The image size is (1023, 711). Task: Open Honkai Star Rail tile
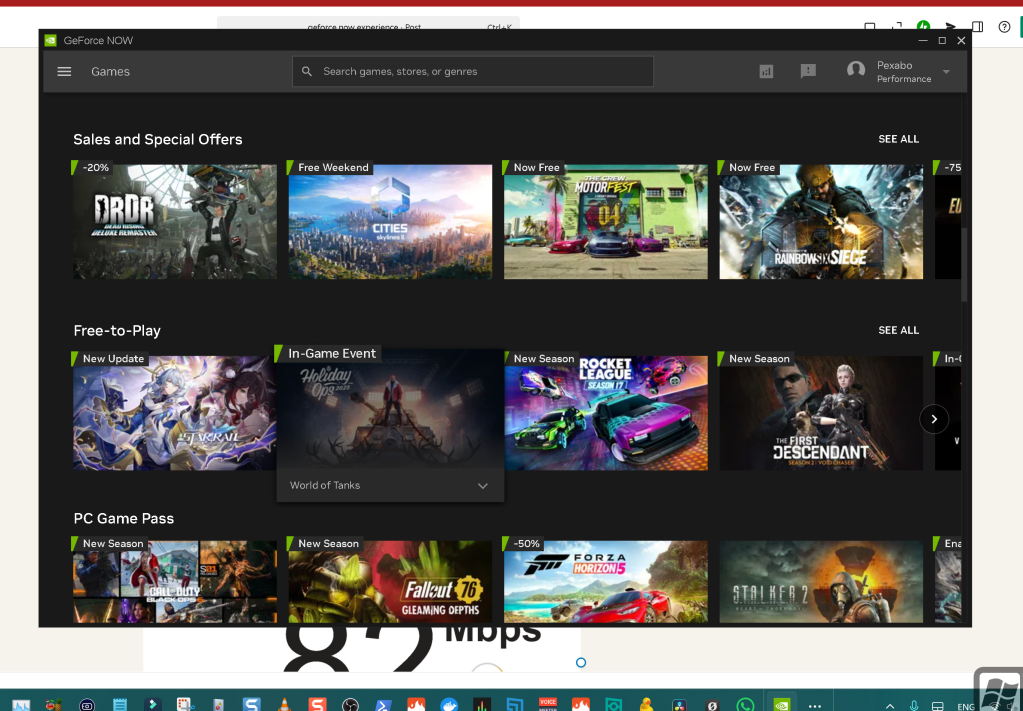pos(175,413)
